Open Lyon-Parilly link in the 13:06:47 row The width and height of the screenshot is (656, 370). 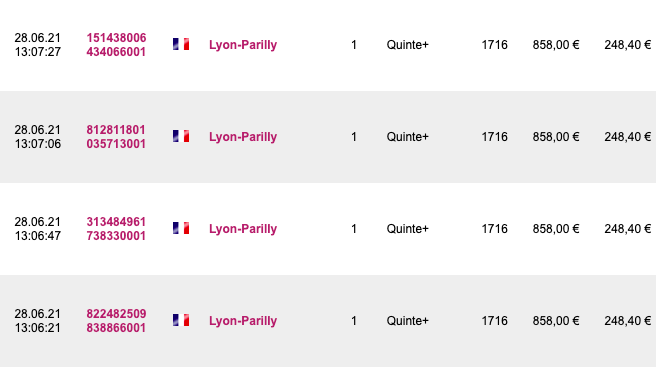(x=243, y=229)
